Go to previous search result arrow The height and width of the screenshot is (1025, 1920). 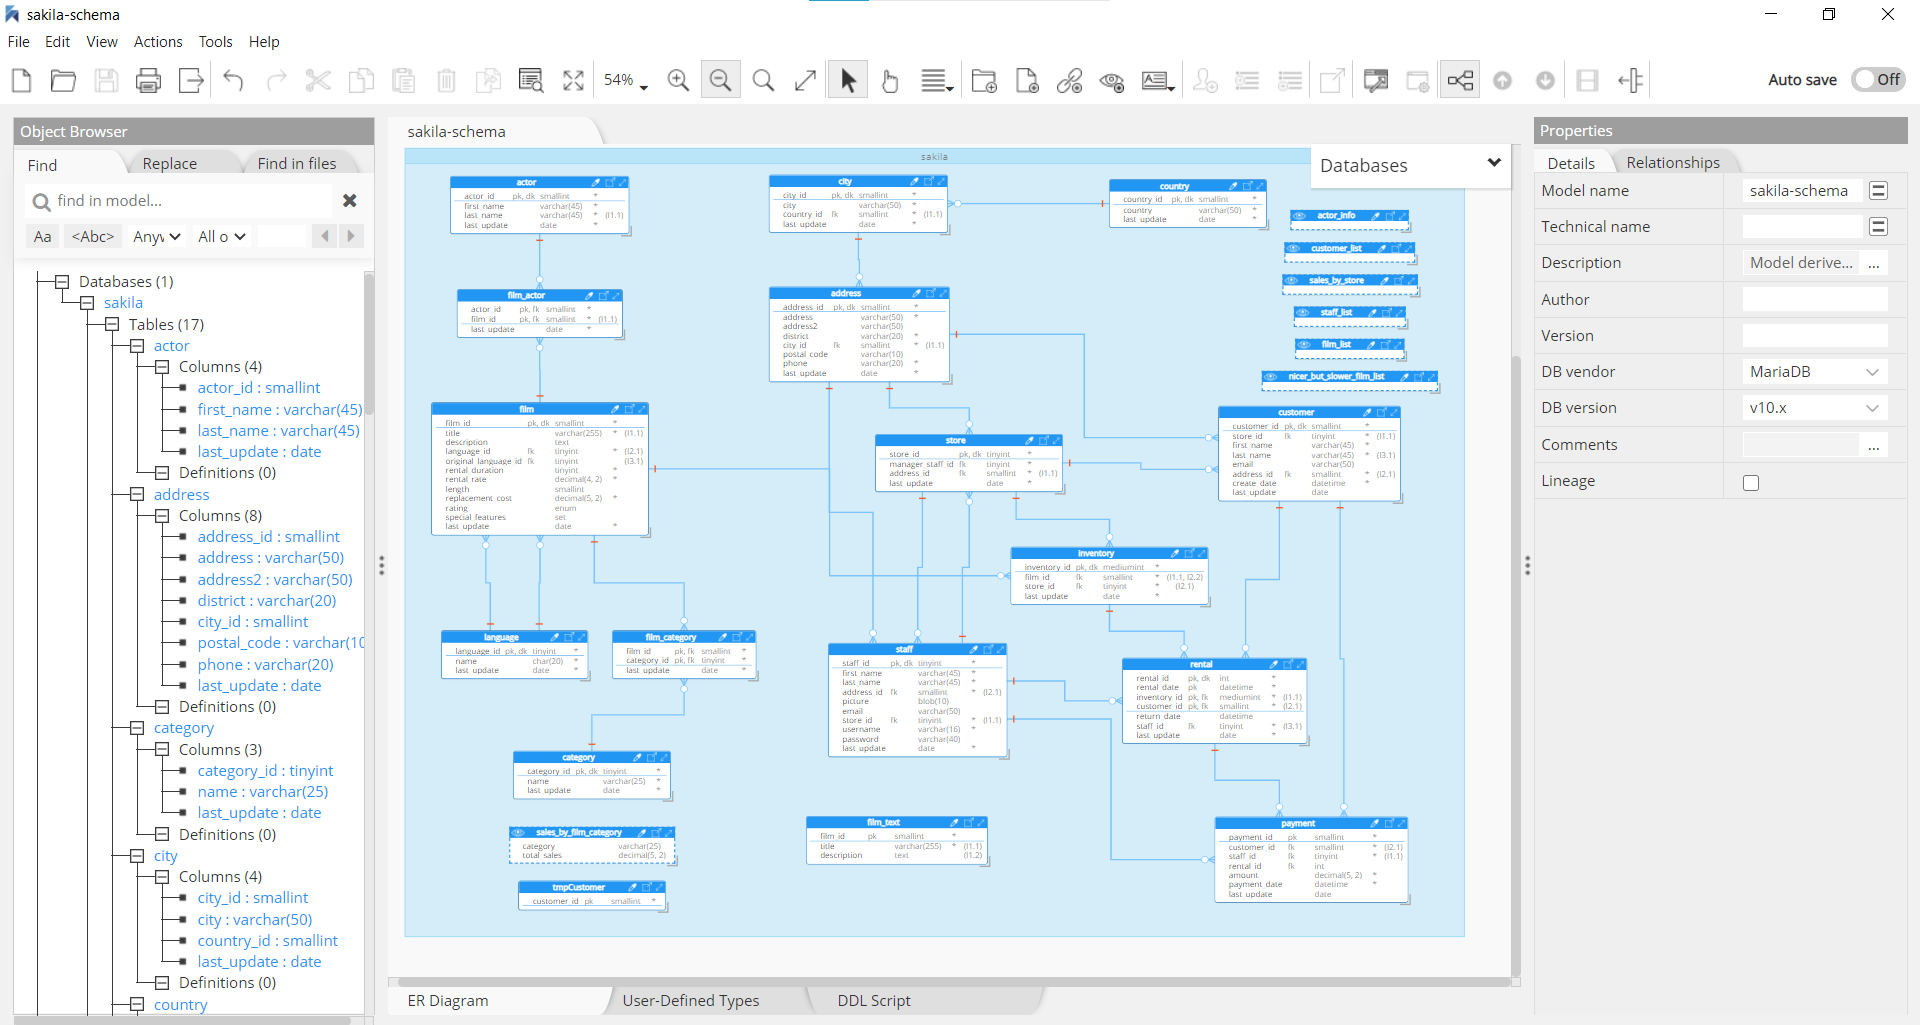[325, 237]
